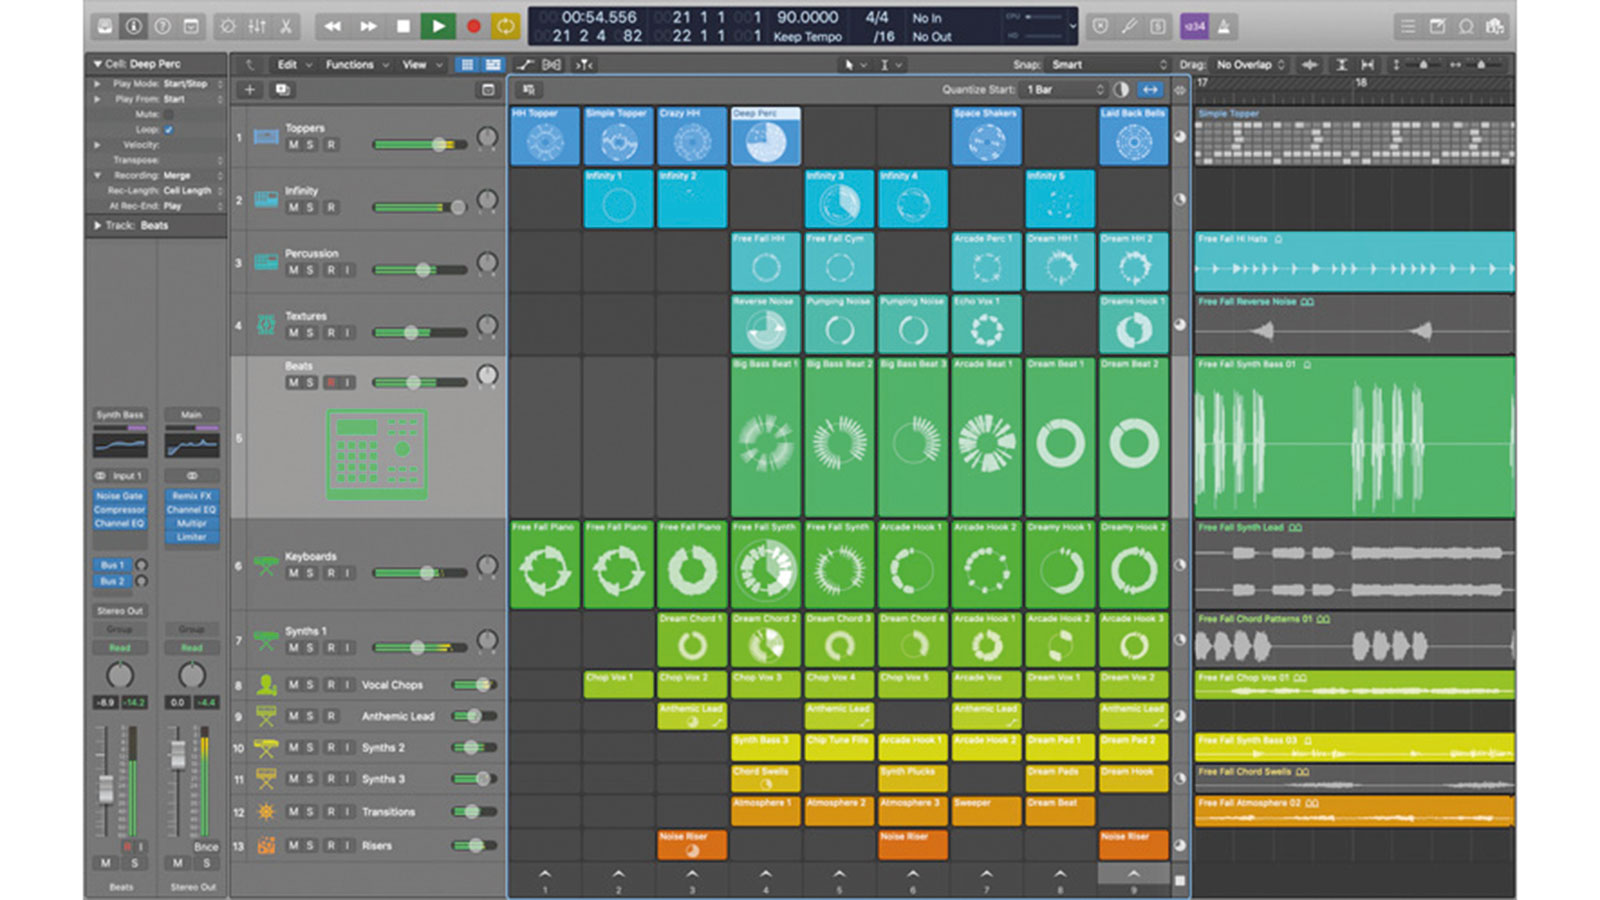Solo the Transitions track
This screenshot has height=900, width=1600.
pyautogui.click(x=310, y=812)
